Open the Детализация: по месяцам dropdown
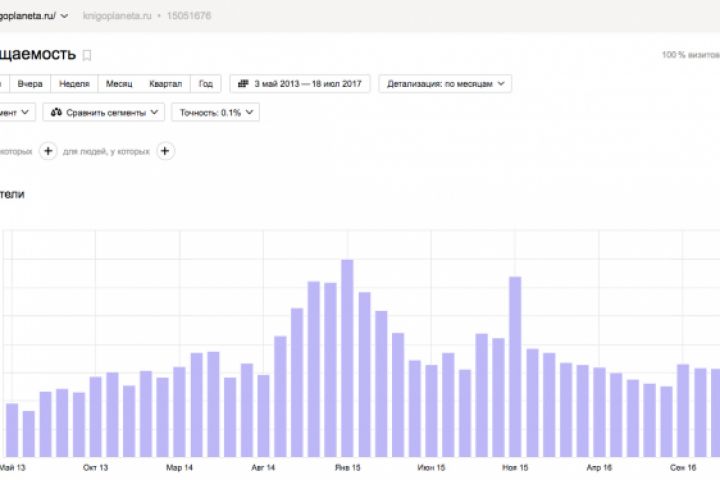The image size is (720, 480). click(x=445, y=84)
